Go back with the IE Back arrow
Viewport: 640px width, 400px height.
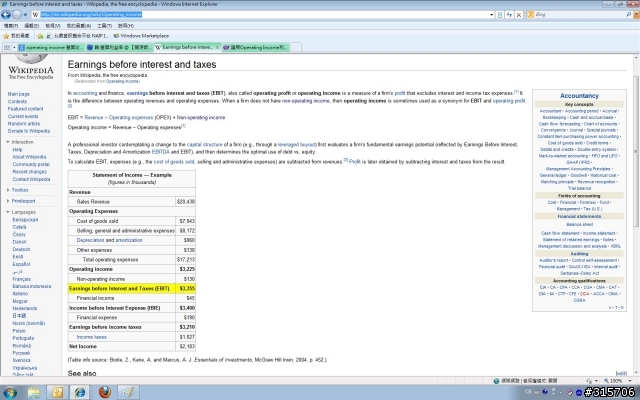(6, 15)
